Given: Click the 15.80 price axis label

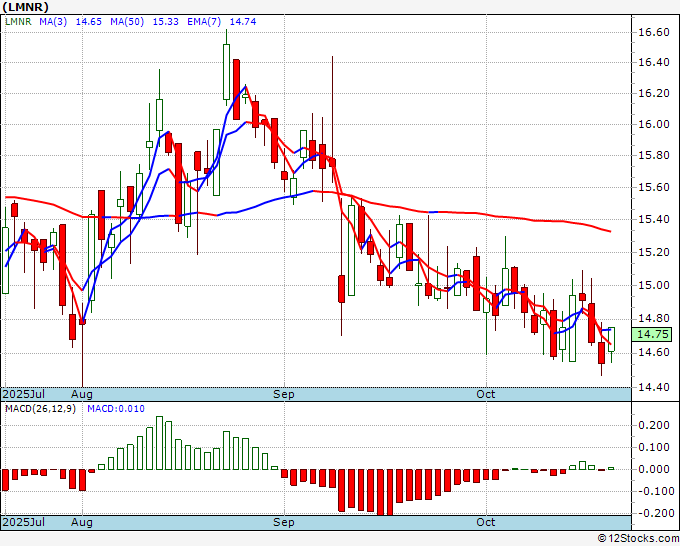Looking at the screenshot, I should click(654, 156).
